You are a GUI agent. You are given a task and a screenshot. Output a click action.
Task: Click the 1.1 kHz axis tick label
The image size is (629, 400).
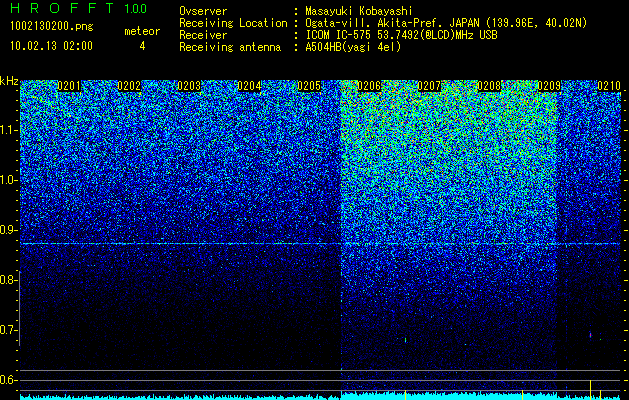tap(8, 130)
